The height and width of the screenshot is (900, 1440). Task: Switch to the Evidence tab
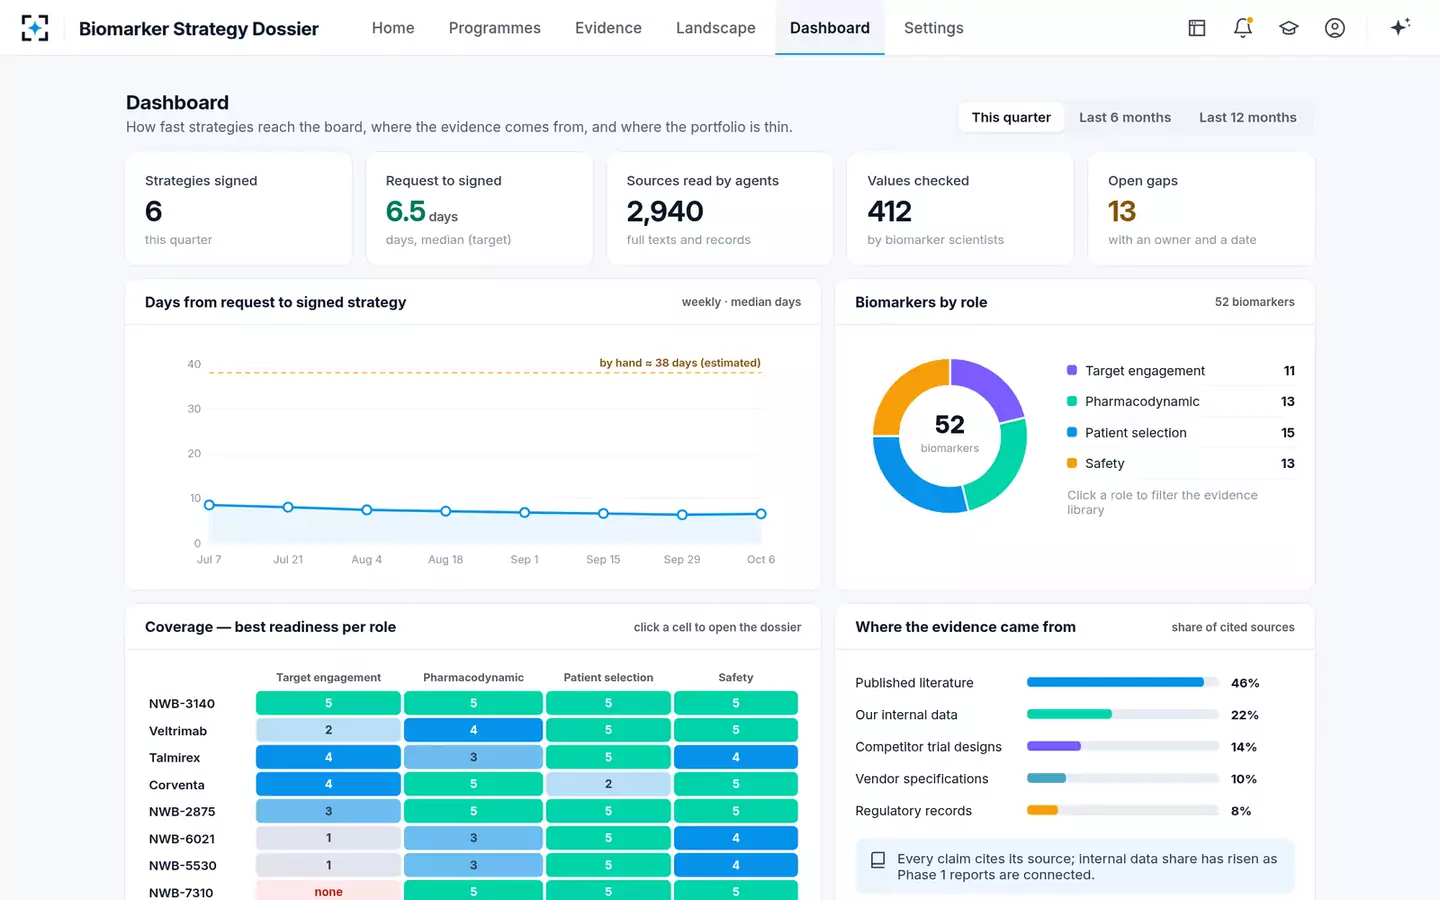(x=608, y=28)
